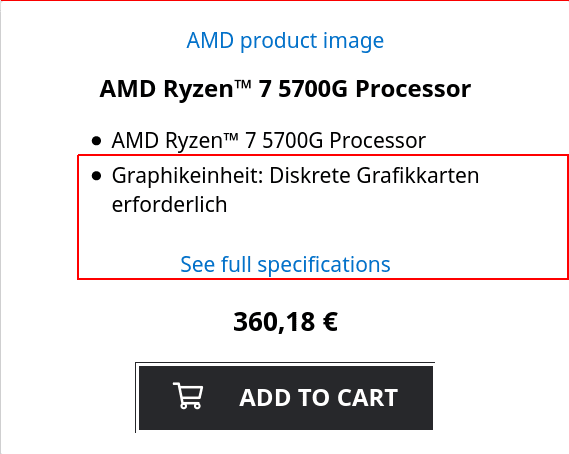Image resolution: width=569 pixels, height=454 pixels.
Task: Click the word erforderlich
Action: pyautogui.click(x=169, y=205)
